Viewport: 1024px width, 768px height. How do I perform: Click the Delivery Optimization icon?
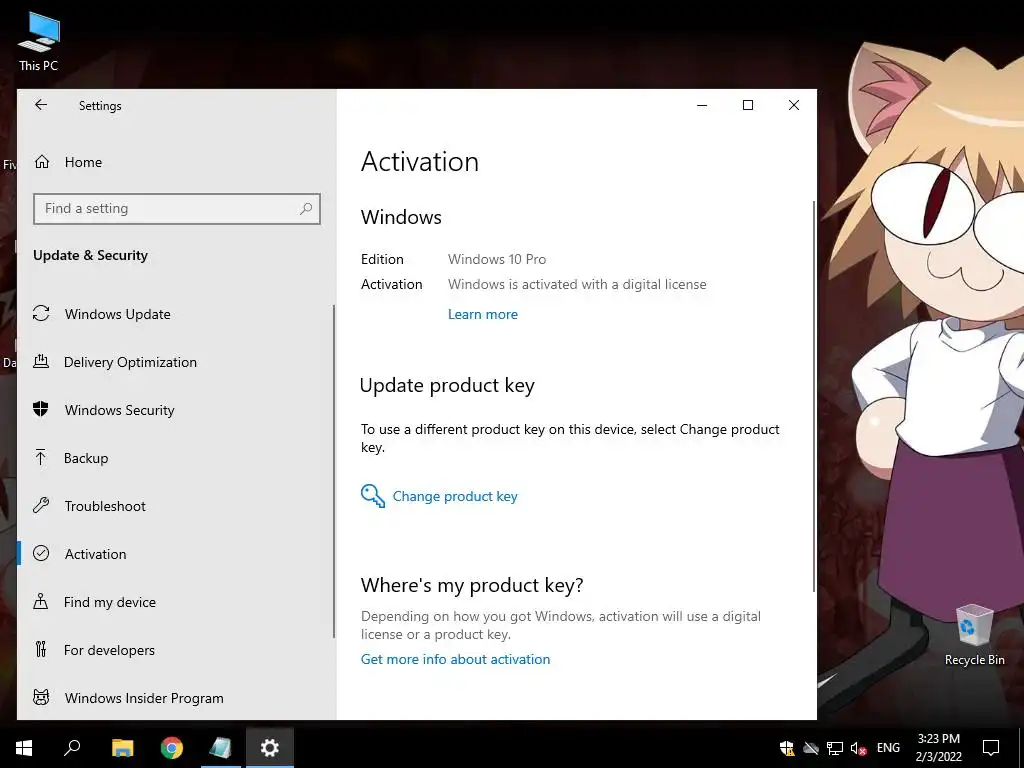[41, 361]
